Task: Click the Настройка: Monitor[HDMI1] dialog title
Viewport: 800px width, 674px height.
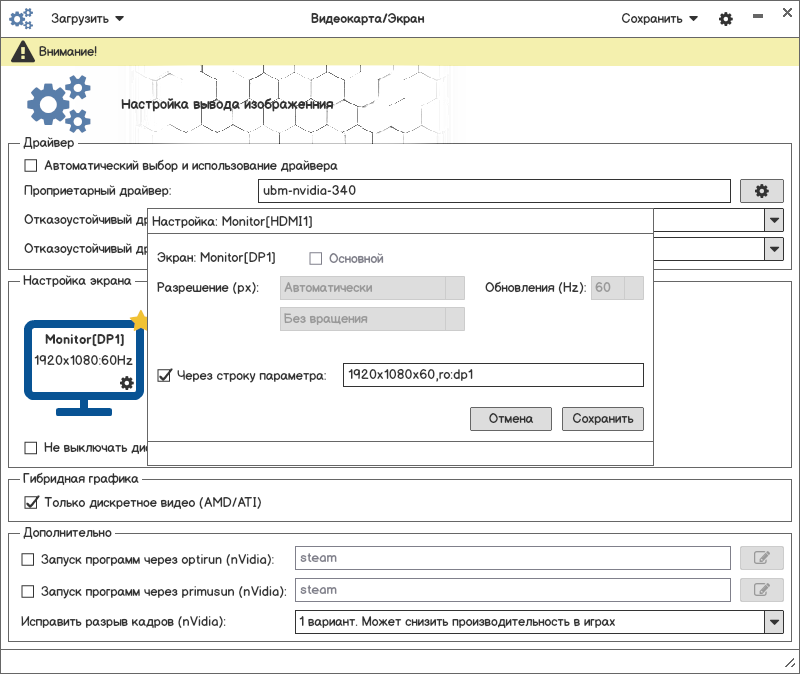Action: tap(232, 221)
